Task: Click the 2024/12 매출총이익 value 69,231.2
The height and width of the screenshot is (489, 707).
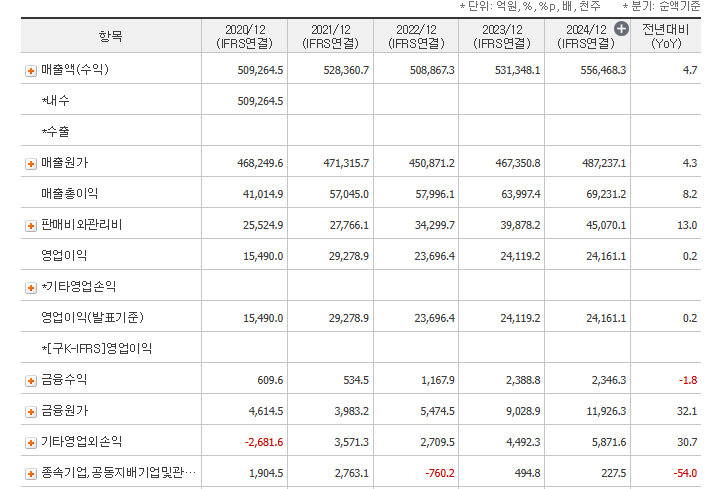Action: [606, 195]
